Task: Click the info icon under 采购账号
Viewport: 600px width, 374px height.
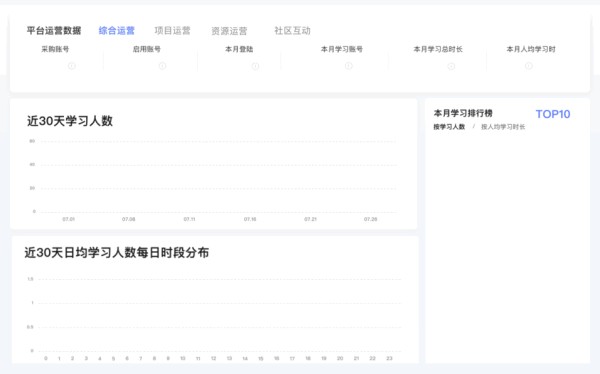Action: pos(72,66)
